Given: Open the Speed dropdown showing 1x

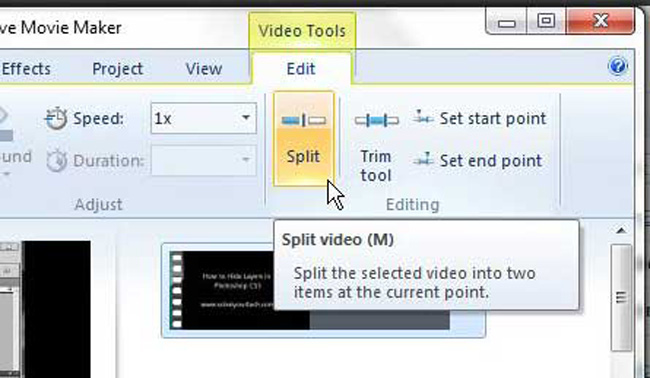Looking at the screenshot, I should [204, 119].
